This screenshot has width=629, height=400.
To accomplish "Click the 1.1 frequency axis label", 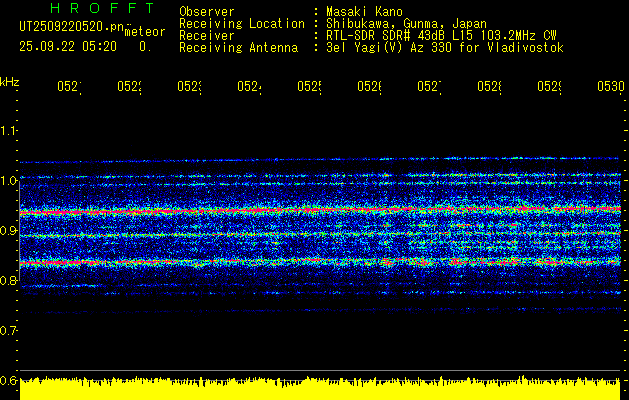I will click(8, 130).
